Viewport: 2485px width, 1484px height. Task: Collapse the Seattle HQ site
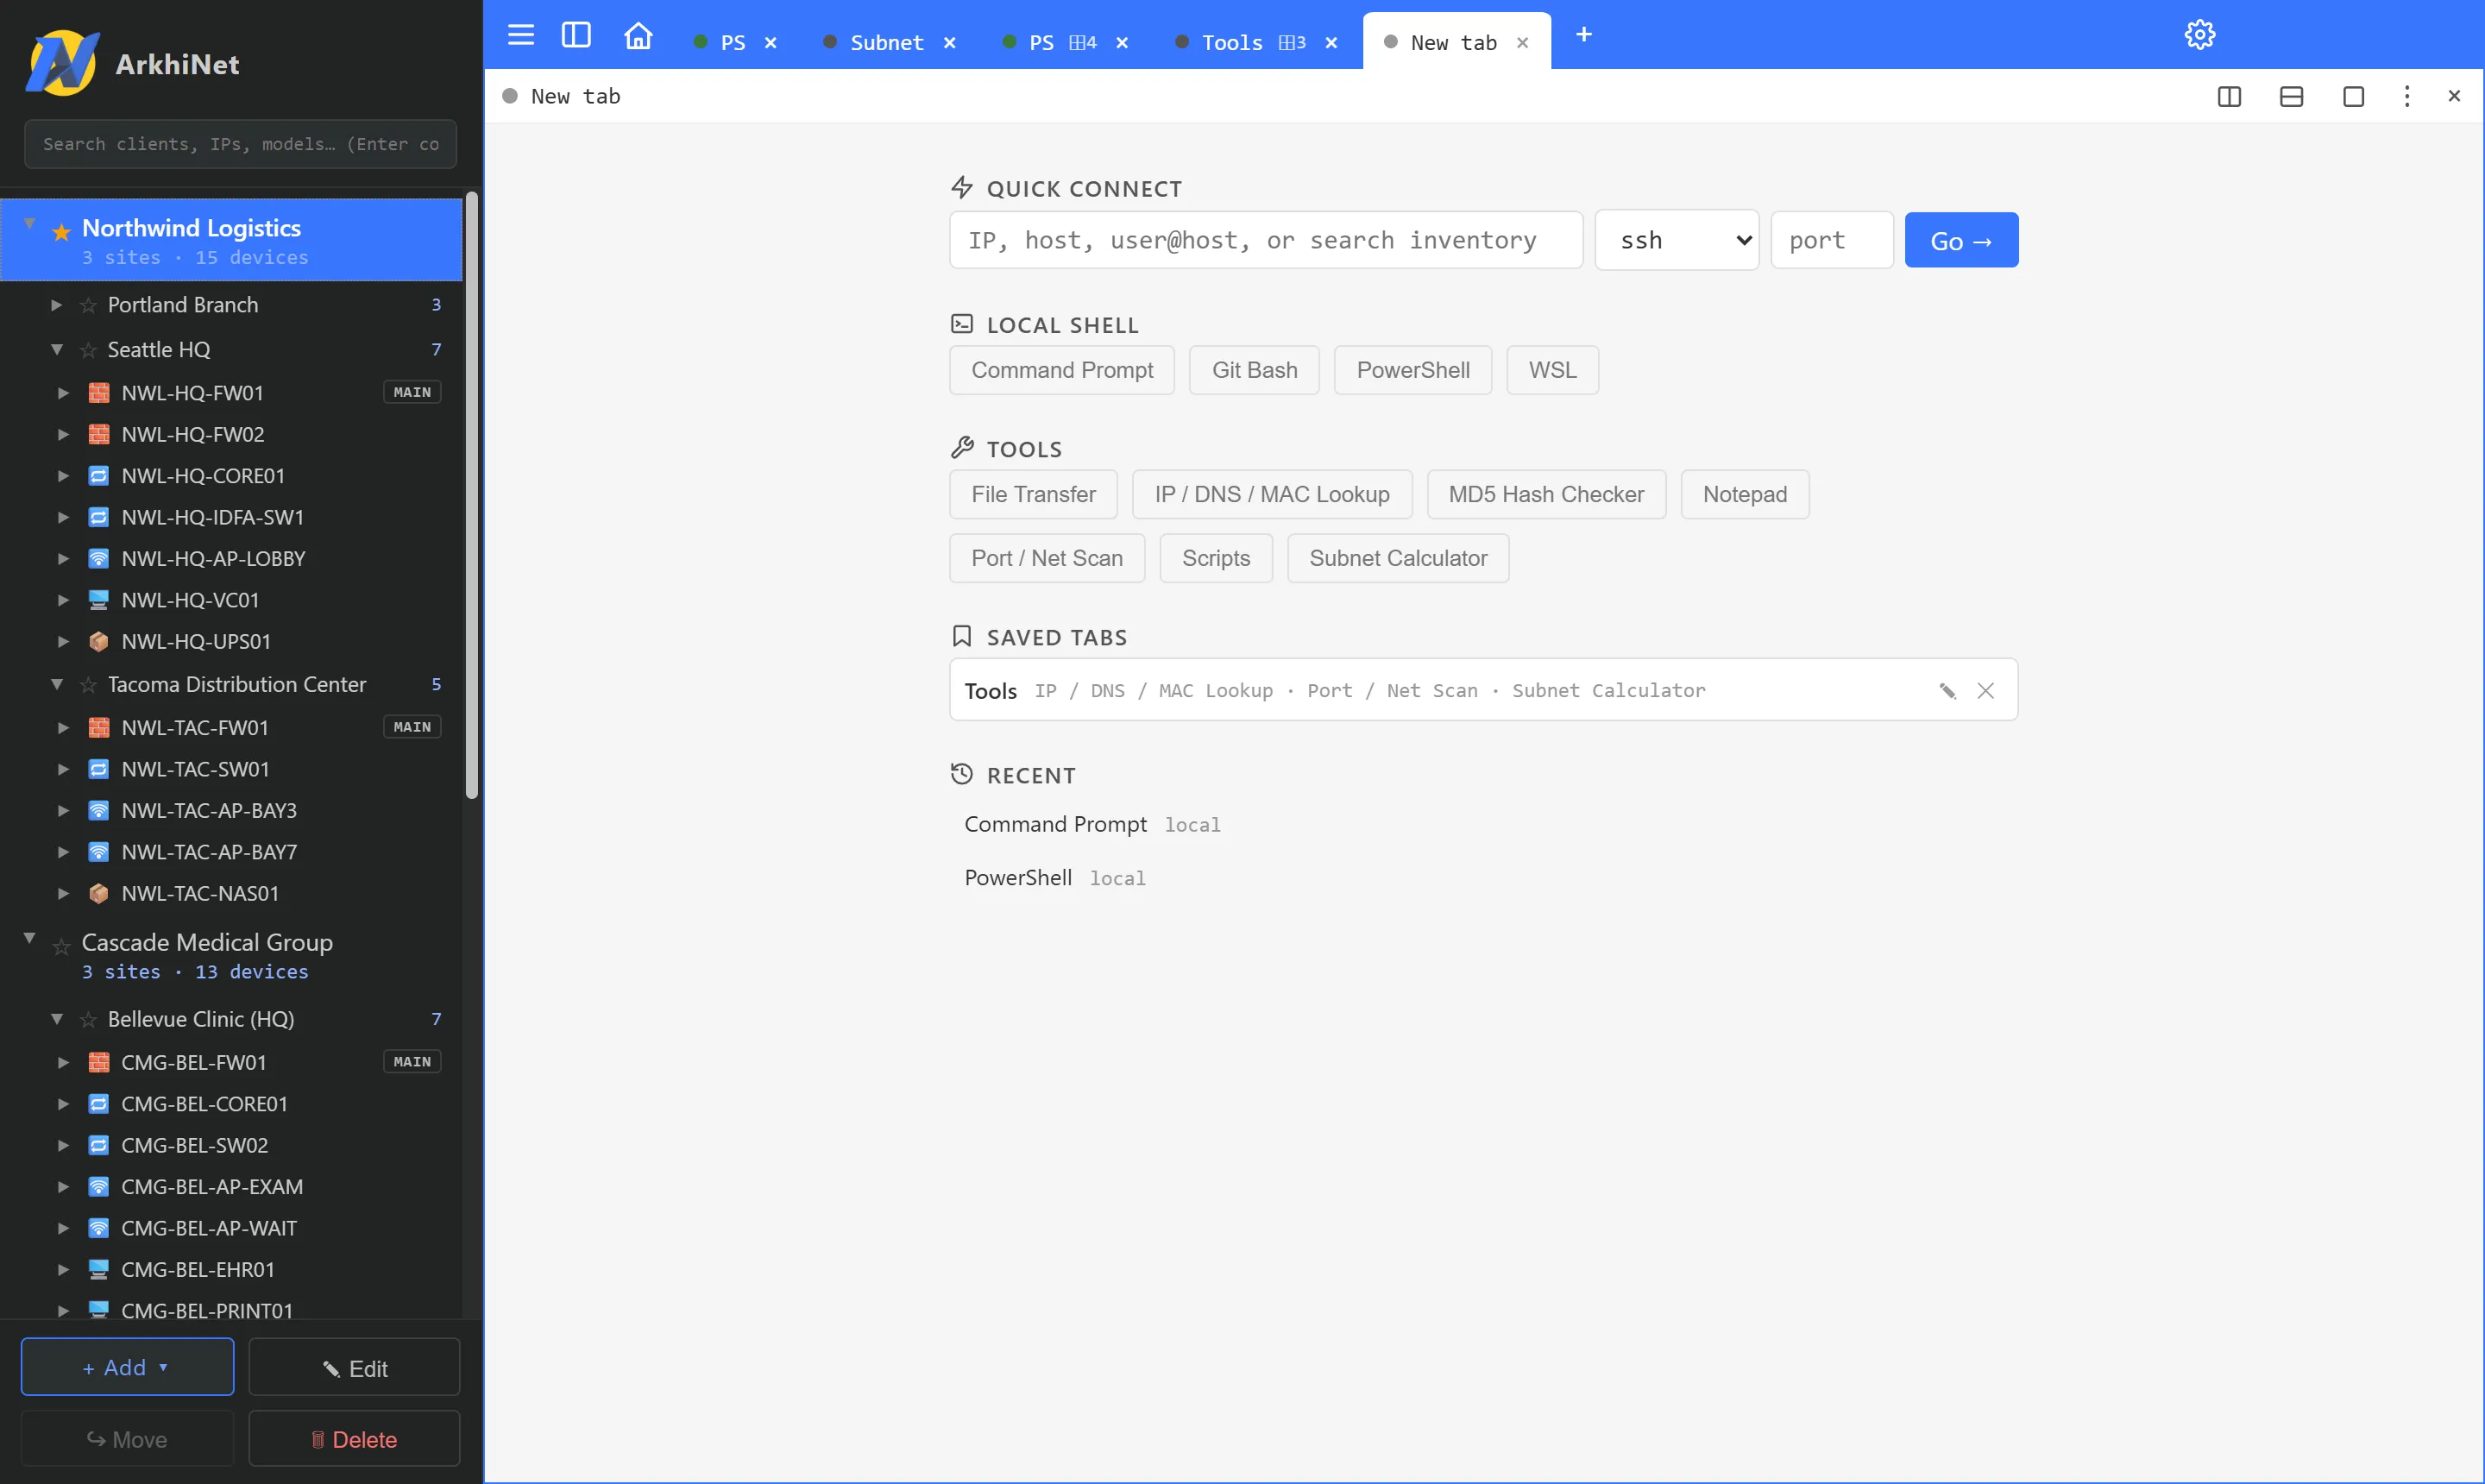[x=56, y=350]
